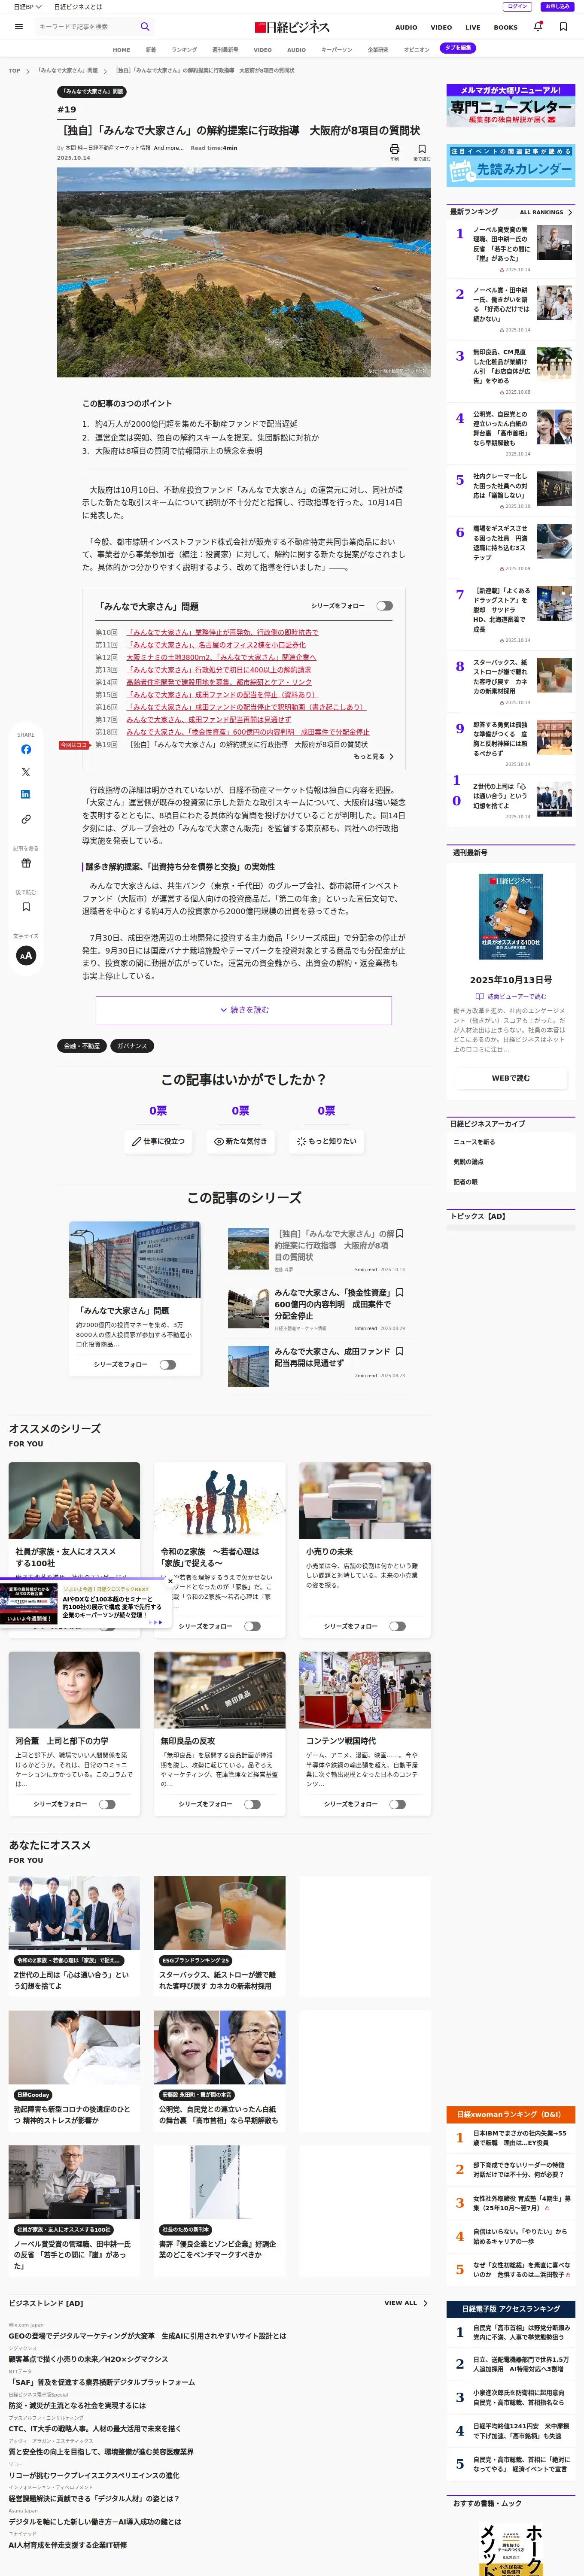Click the ガバナンス tag
The image size is (584, 2576).
(x=132, y=1046)
